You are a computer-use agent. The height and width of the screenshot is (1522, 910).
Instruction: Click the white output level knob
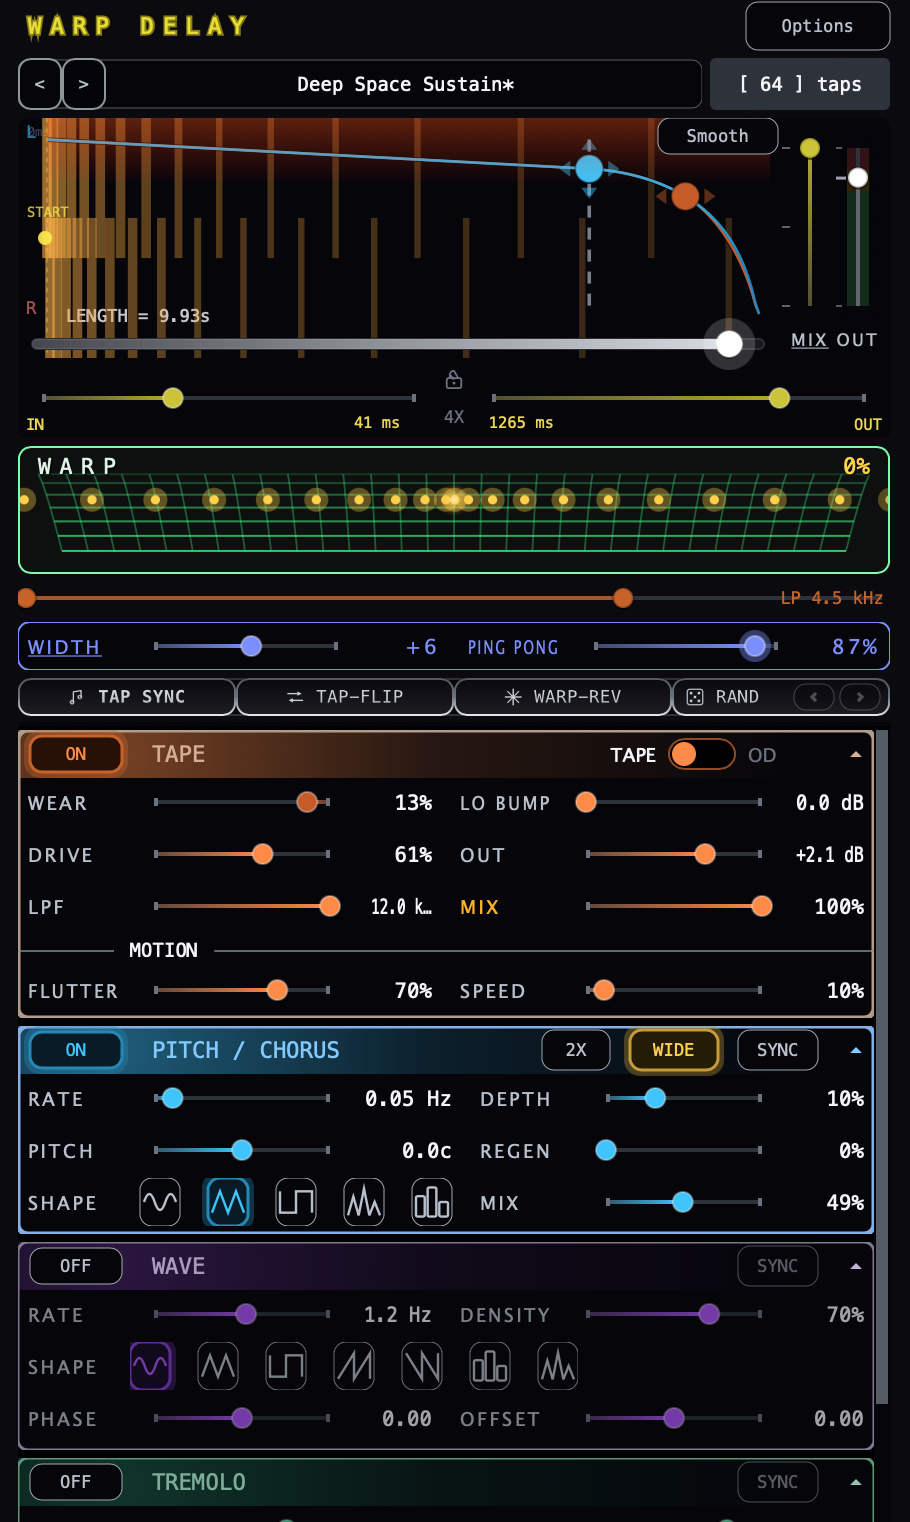point(858,178)
